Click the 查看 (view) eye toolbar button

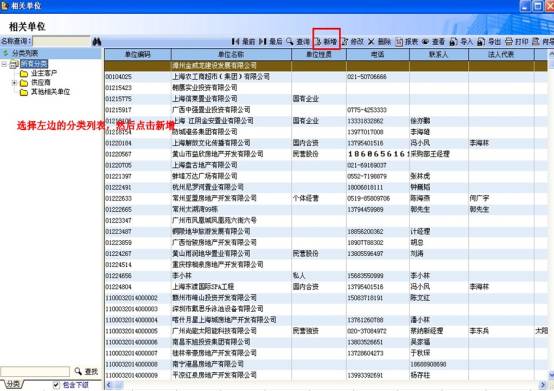(x=433, y=42)
